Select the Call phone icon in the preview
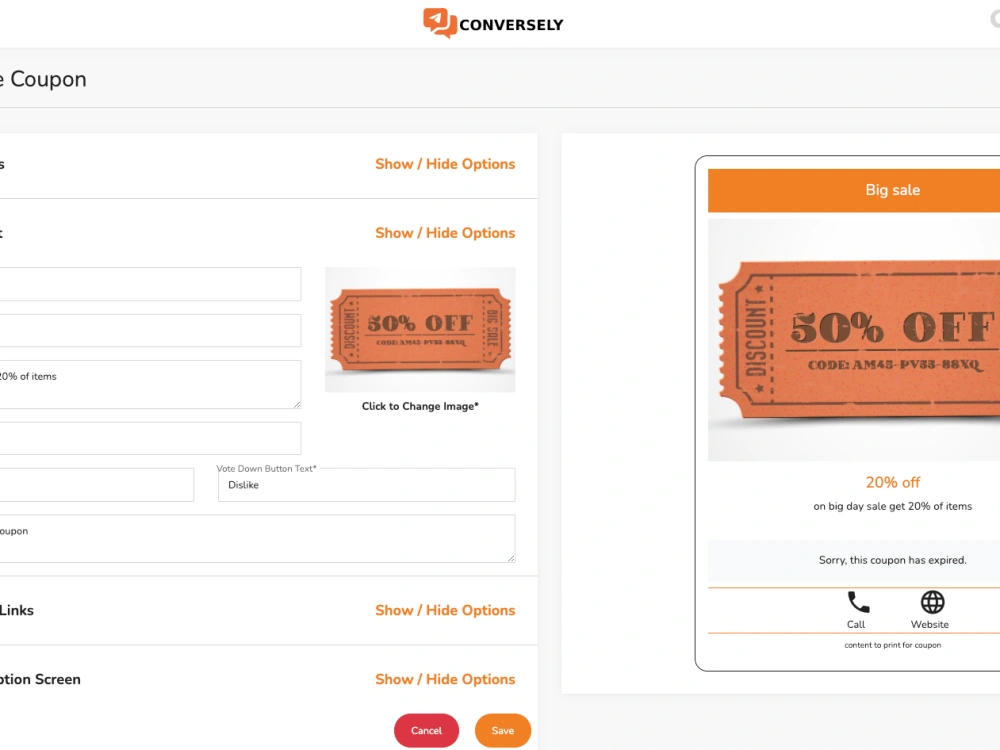Screen dimensions: 1000x750 [x=856, y=601]
